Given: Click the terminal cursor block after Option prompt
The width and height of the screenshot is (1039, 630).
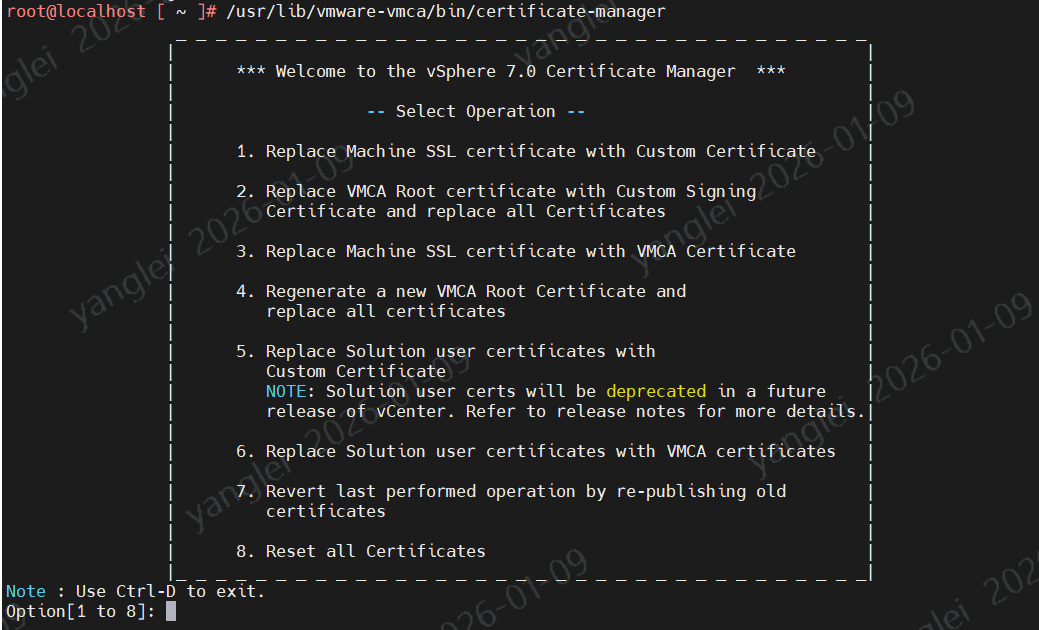Looking at the screenshot, I should pyautogui.click(x=171, y=611).
